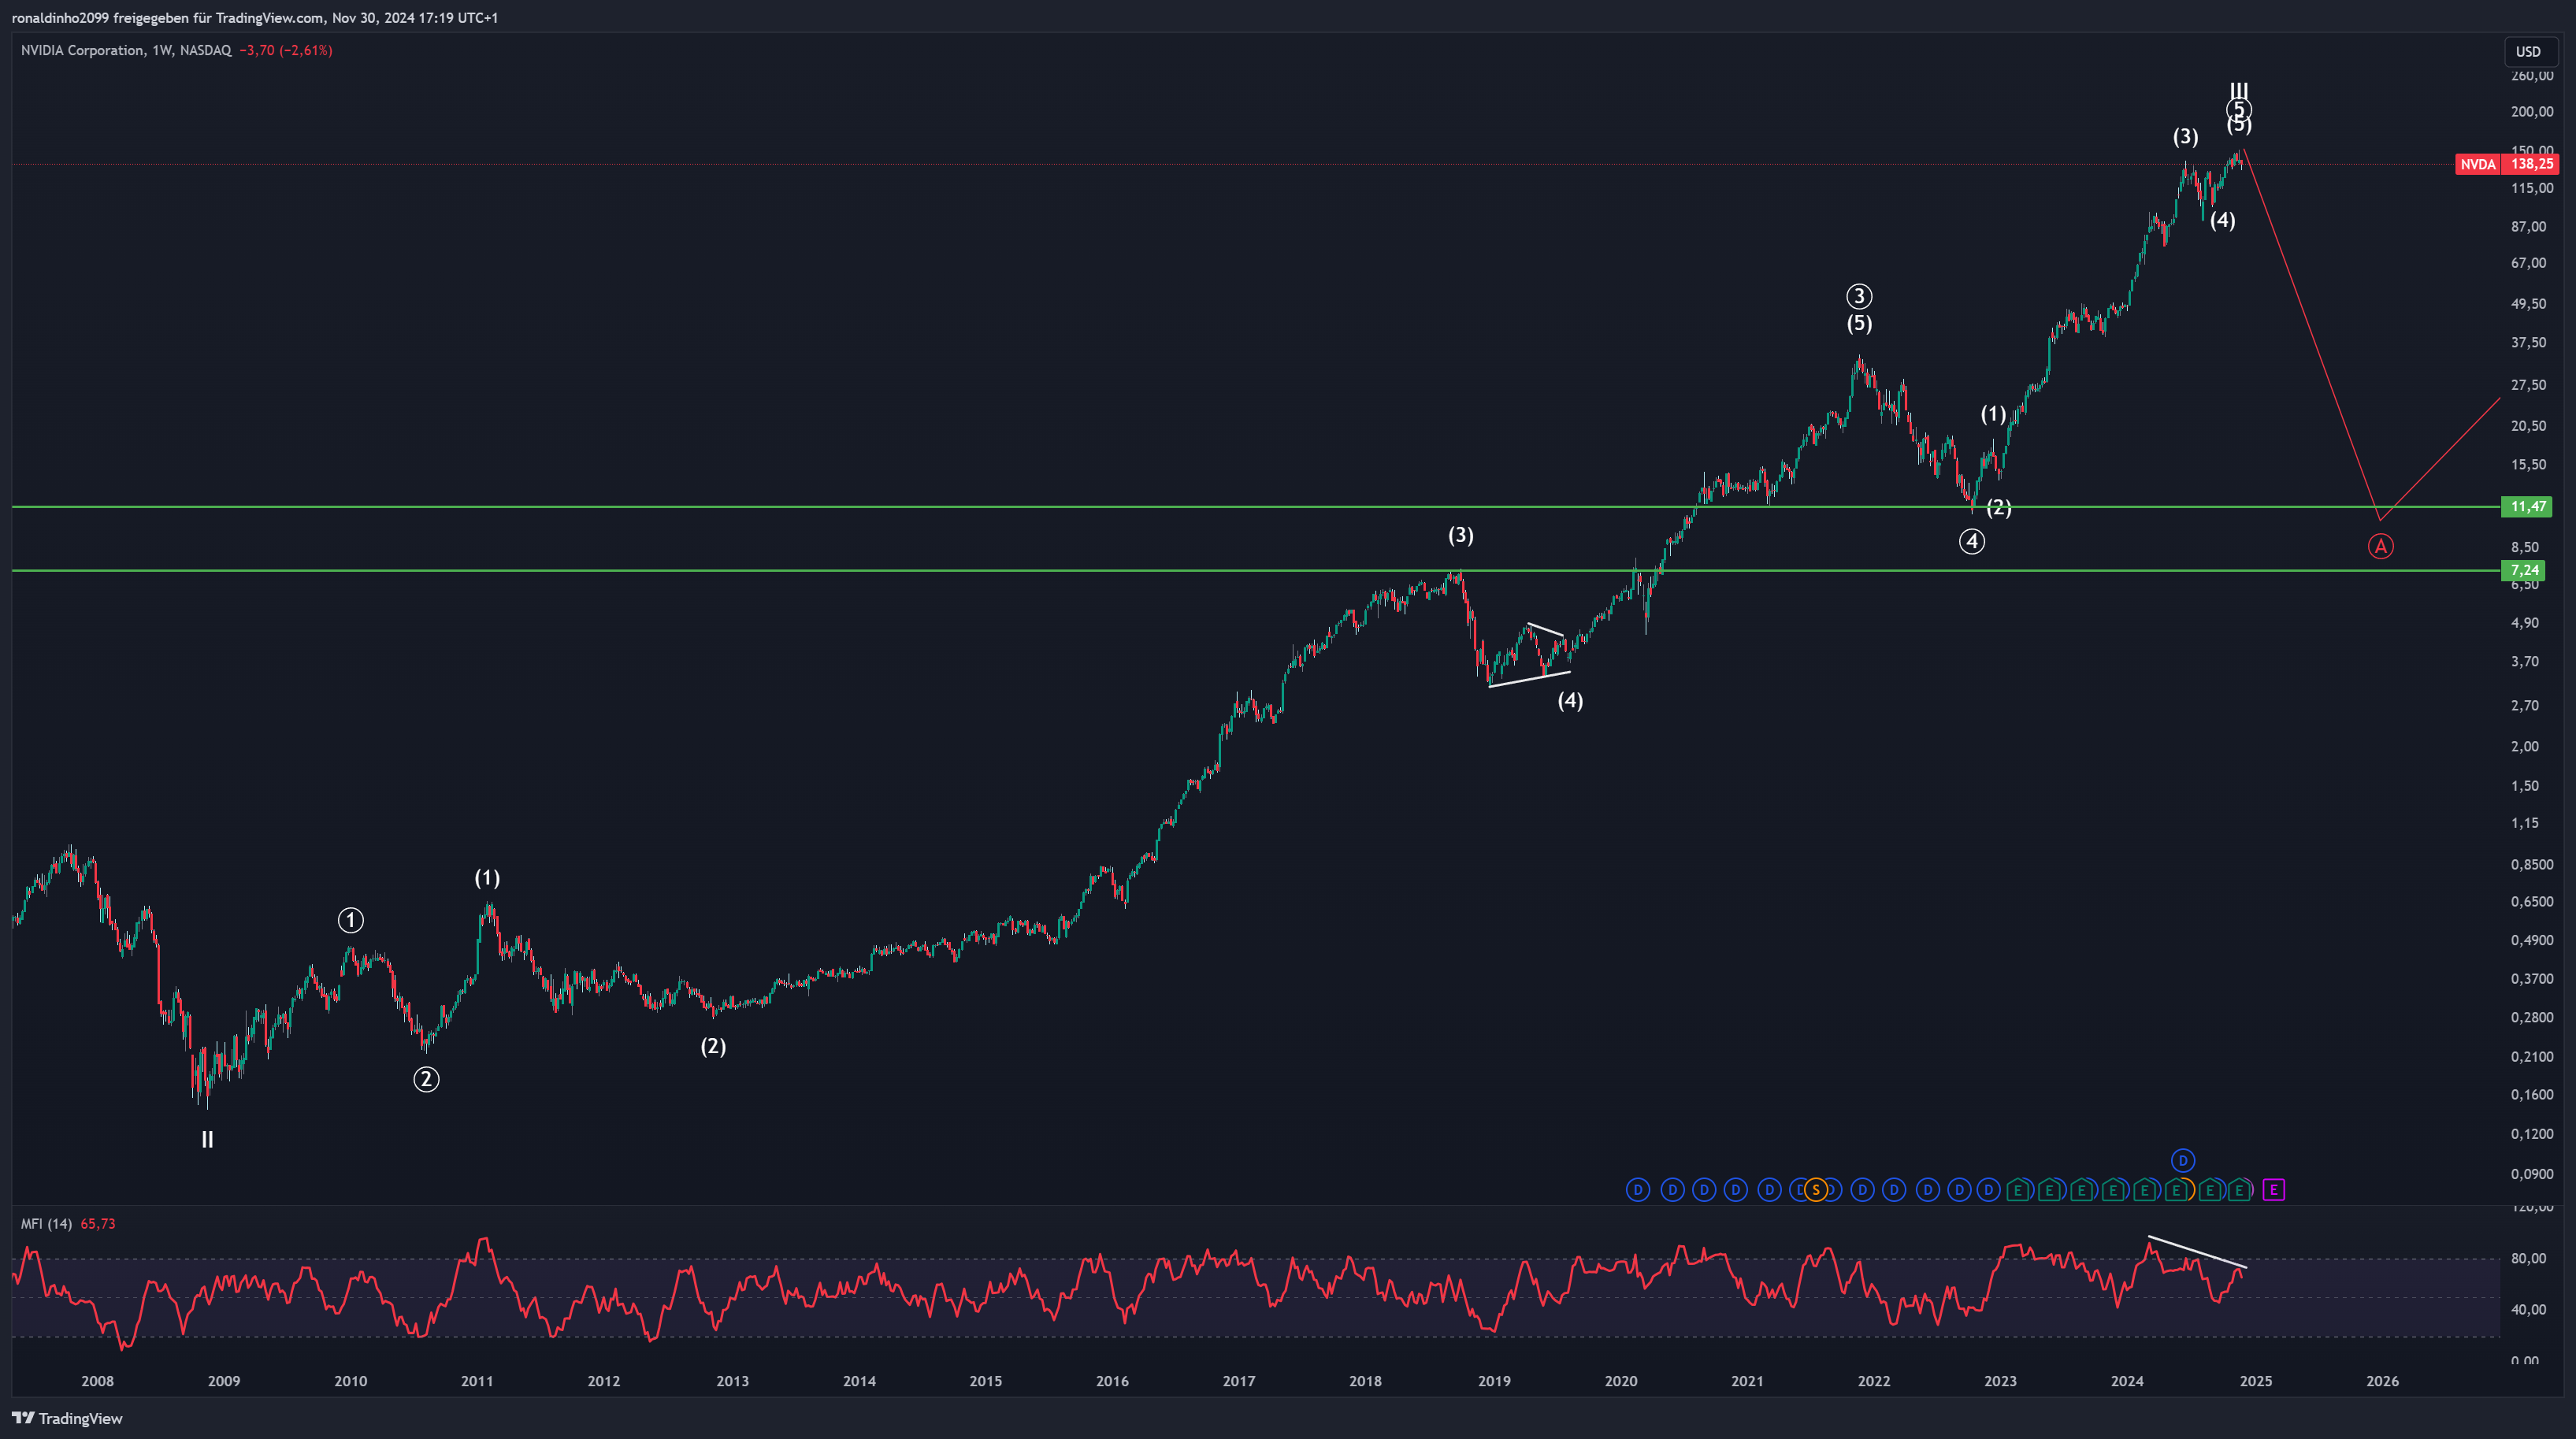Select the circled "4" wave label
The width and height of the screenshot is (2576, 1439).
point(1972,542)
